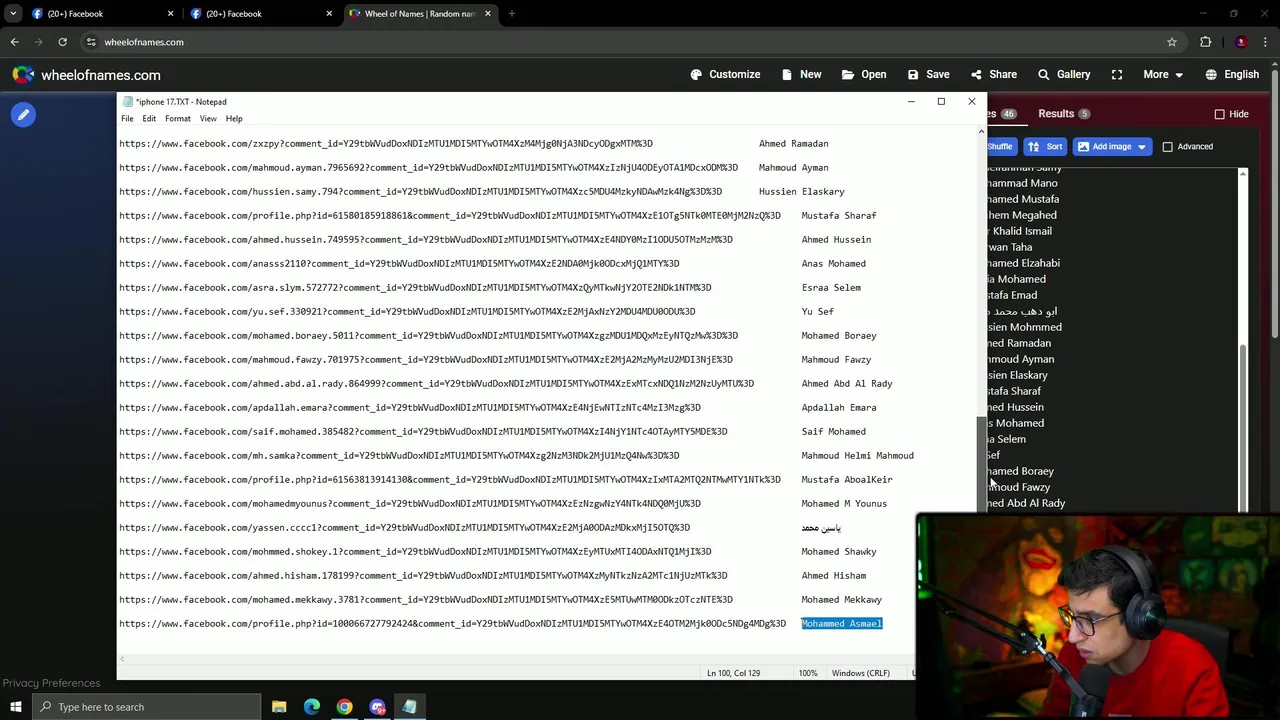Shuffle the wheel entries
1280x720 pixels.
[x=1000, y=146]
